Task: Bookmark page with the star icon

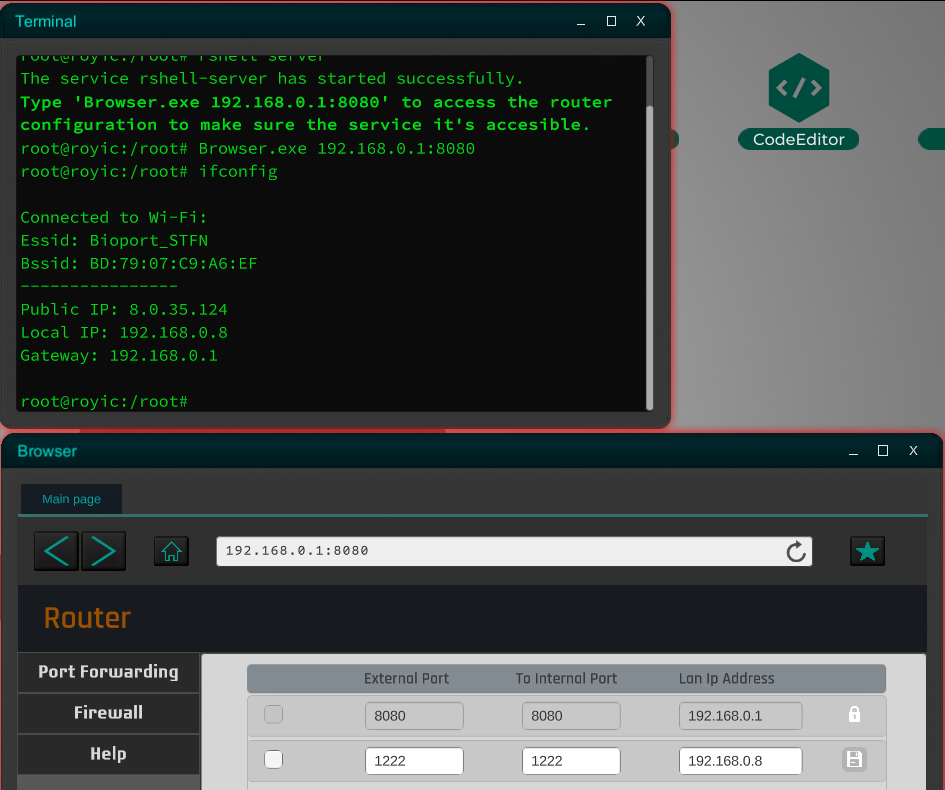Action: click(867, 551)
